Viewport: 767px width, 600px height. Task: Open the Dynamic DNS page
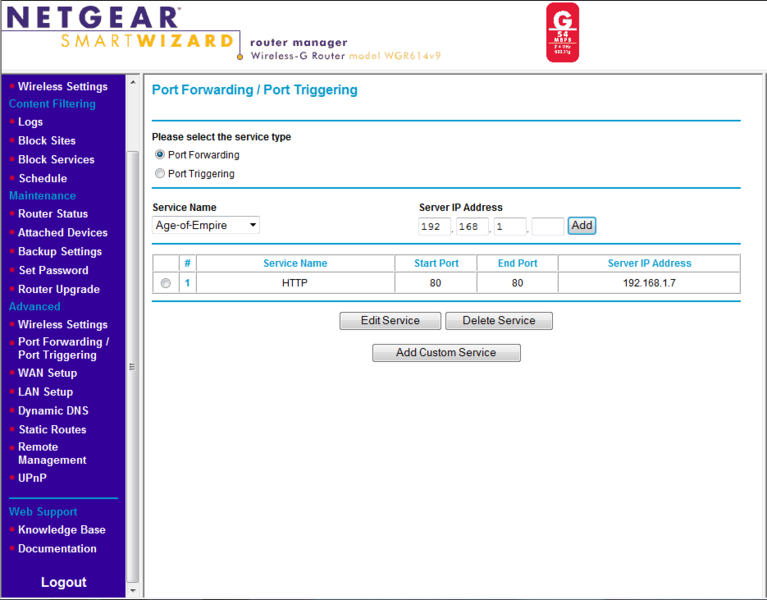[x=53, y=411]
